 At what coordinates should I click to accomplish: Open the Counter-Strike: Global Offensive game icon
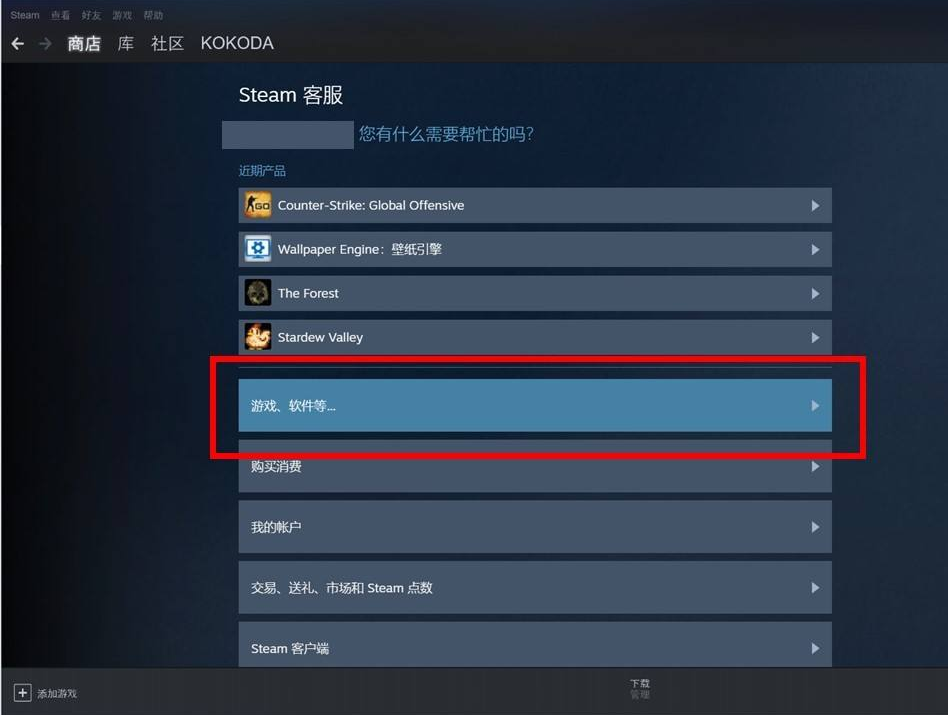pos(258,205)
